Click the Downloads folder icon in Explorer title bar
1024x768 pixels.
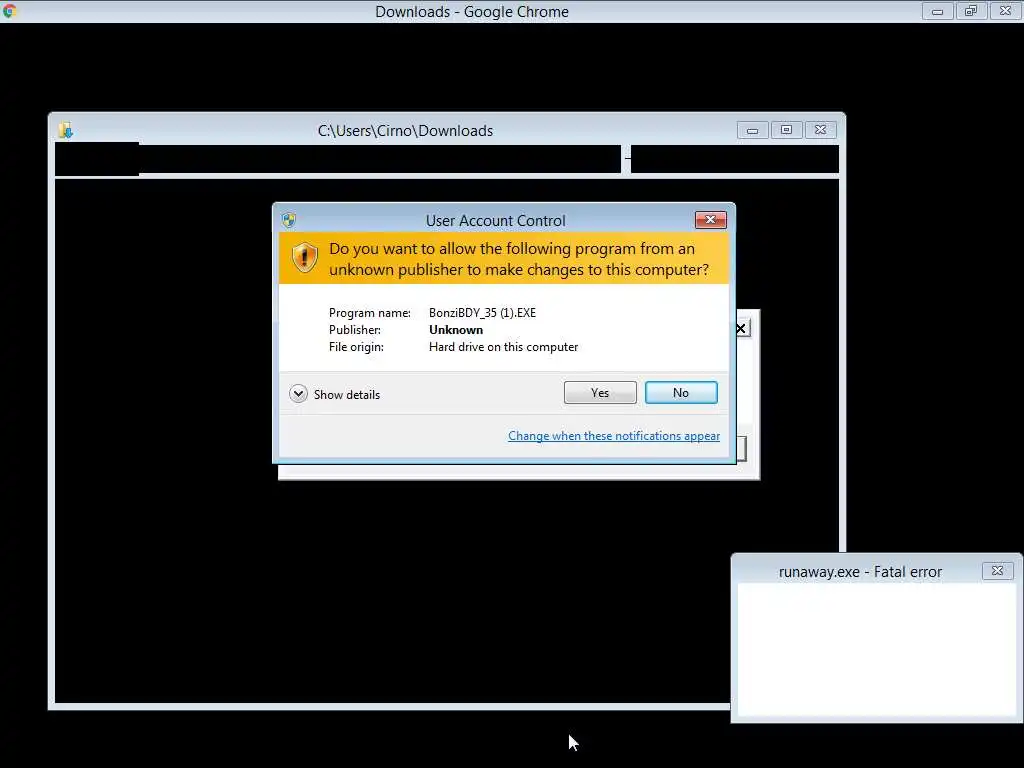click(65, 130)
